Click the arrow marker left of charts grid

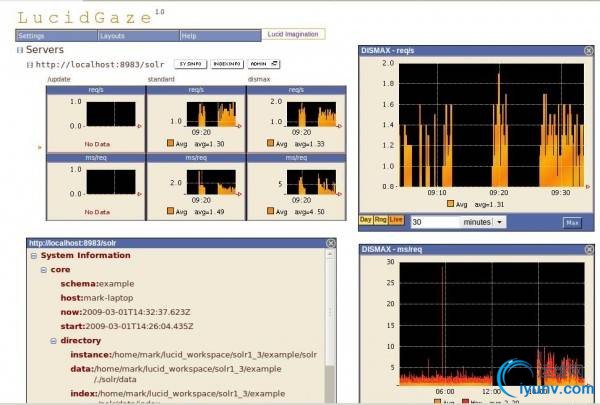(x=39, y=147)
